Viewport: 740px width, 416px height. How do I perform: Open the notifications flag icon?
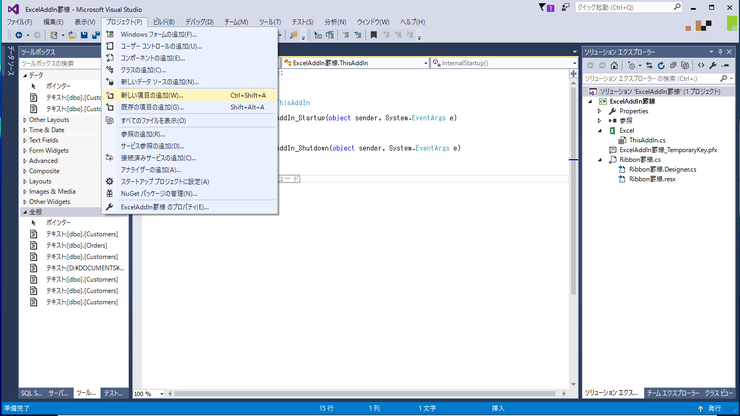(546, 8)
